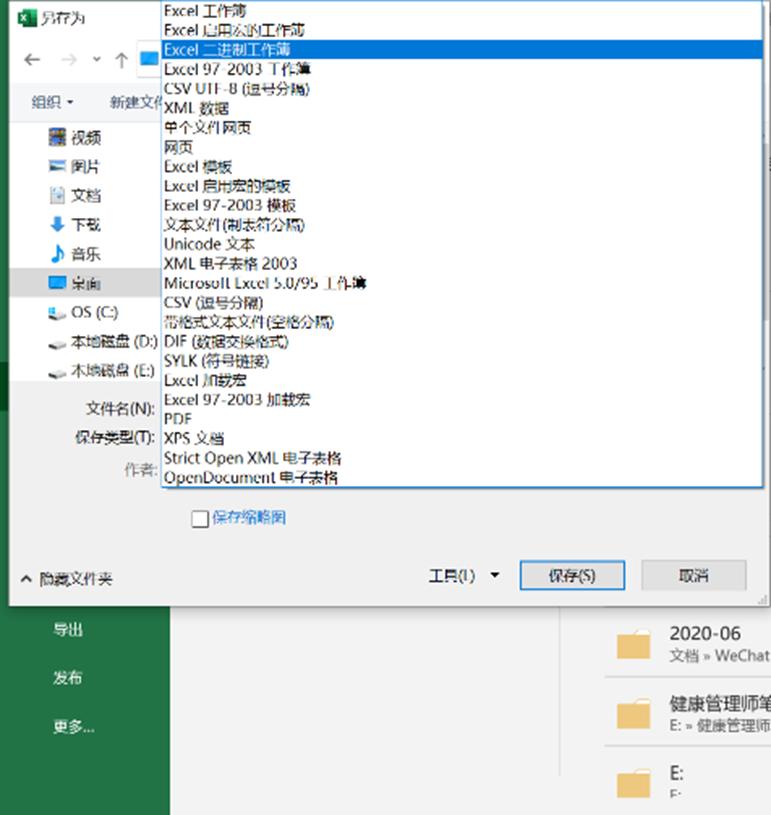The image size is (771, 815).
Task: Enable 保存缩略图 checkbox
Action: [200, 518]
